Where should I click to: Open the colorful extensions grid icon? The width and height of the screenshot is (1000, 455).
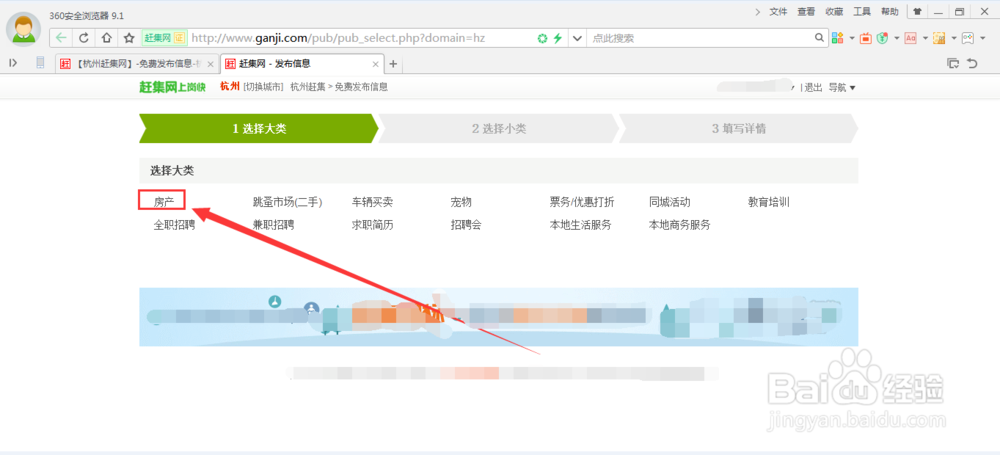click(x=838, y=38)
